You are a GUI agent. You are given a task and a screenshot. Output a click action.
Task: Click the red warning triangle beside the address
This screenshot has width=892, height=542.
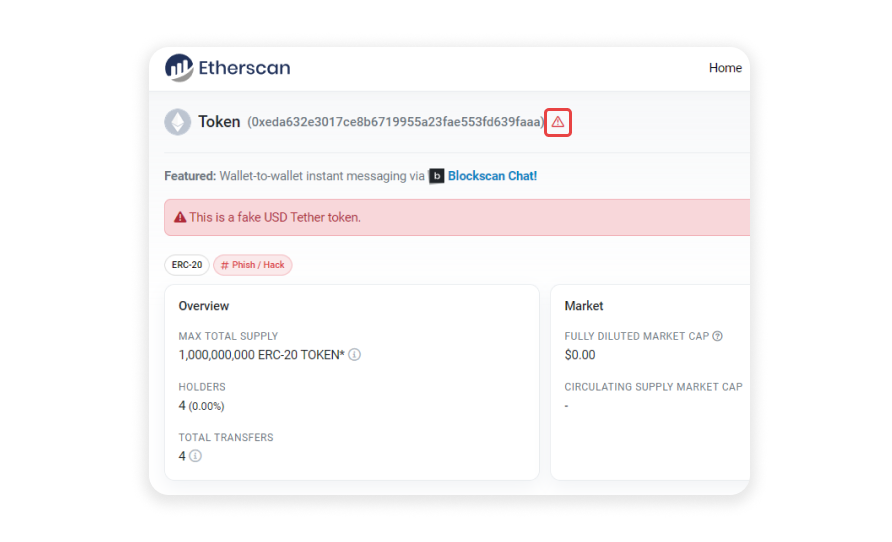pyautogui.click(x=558, y=122)
